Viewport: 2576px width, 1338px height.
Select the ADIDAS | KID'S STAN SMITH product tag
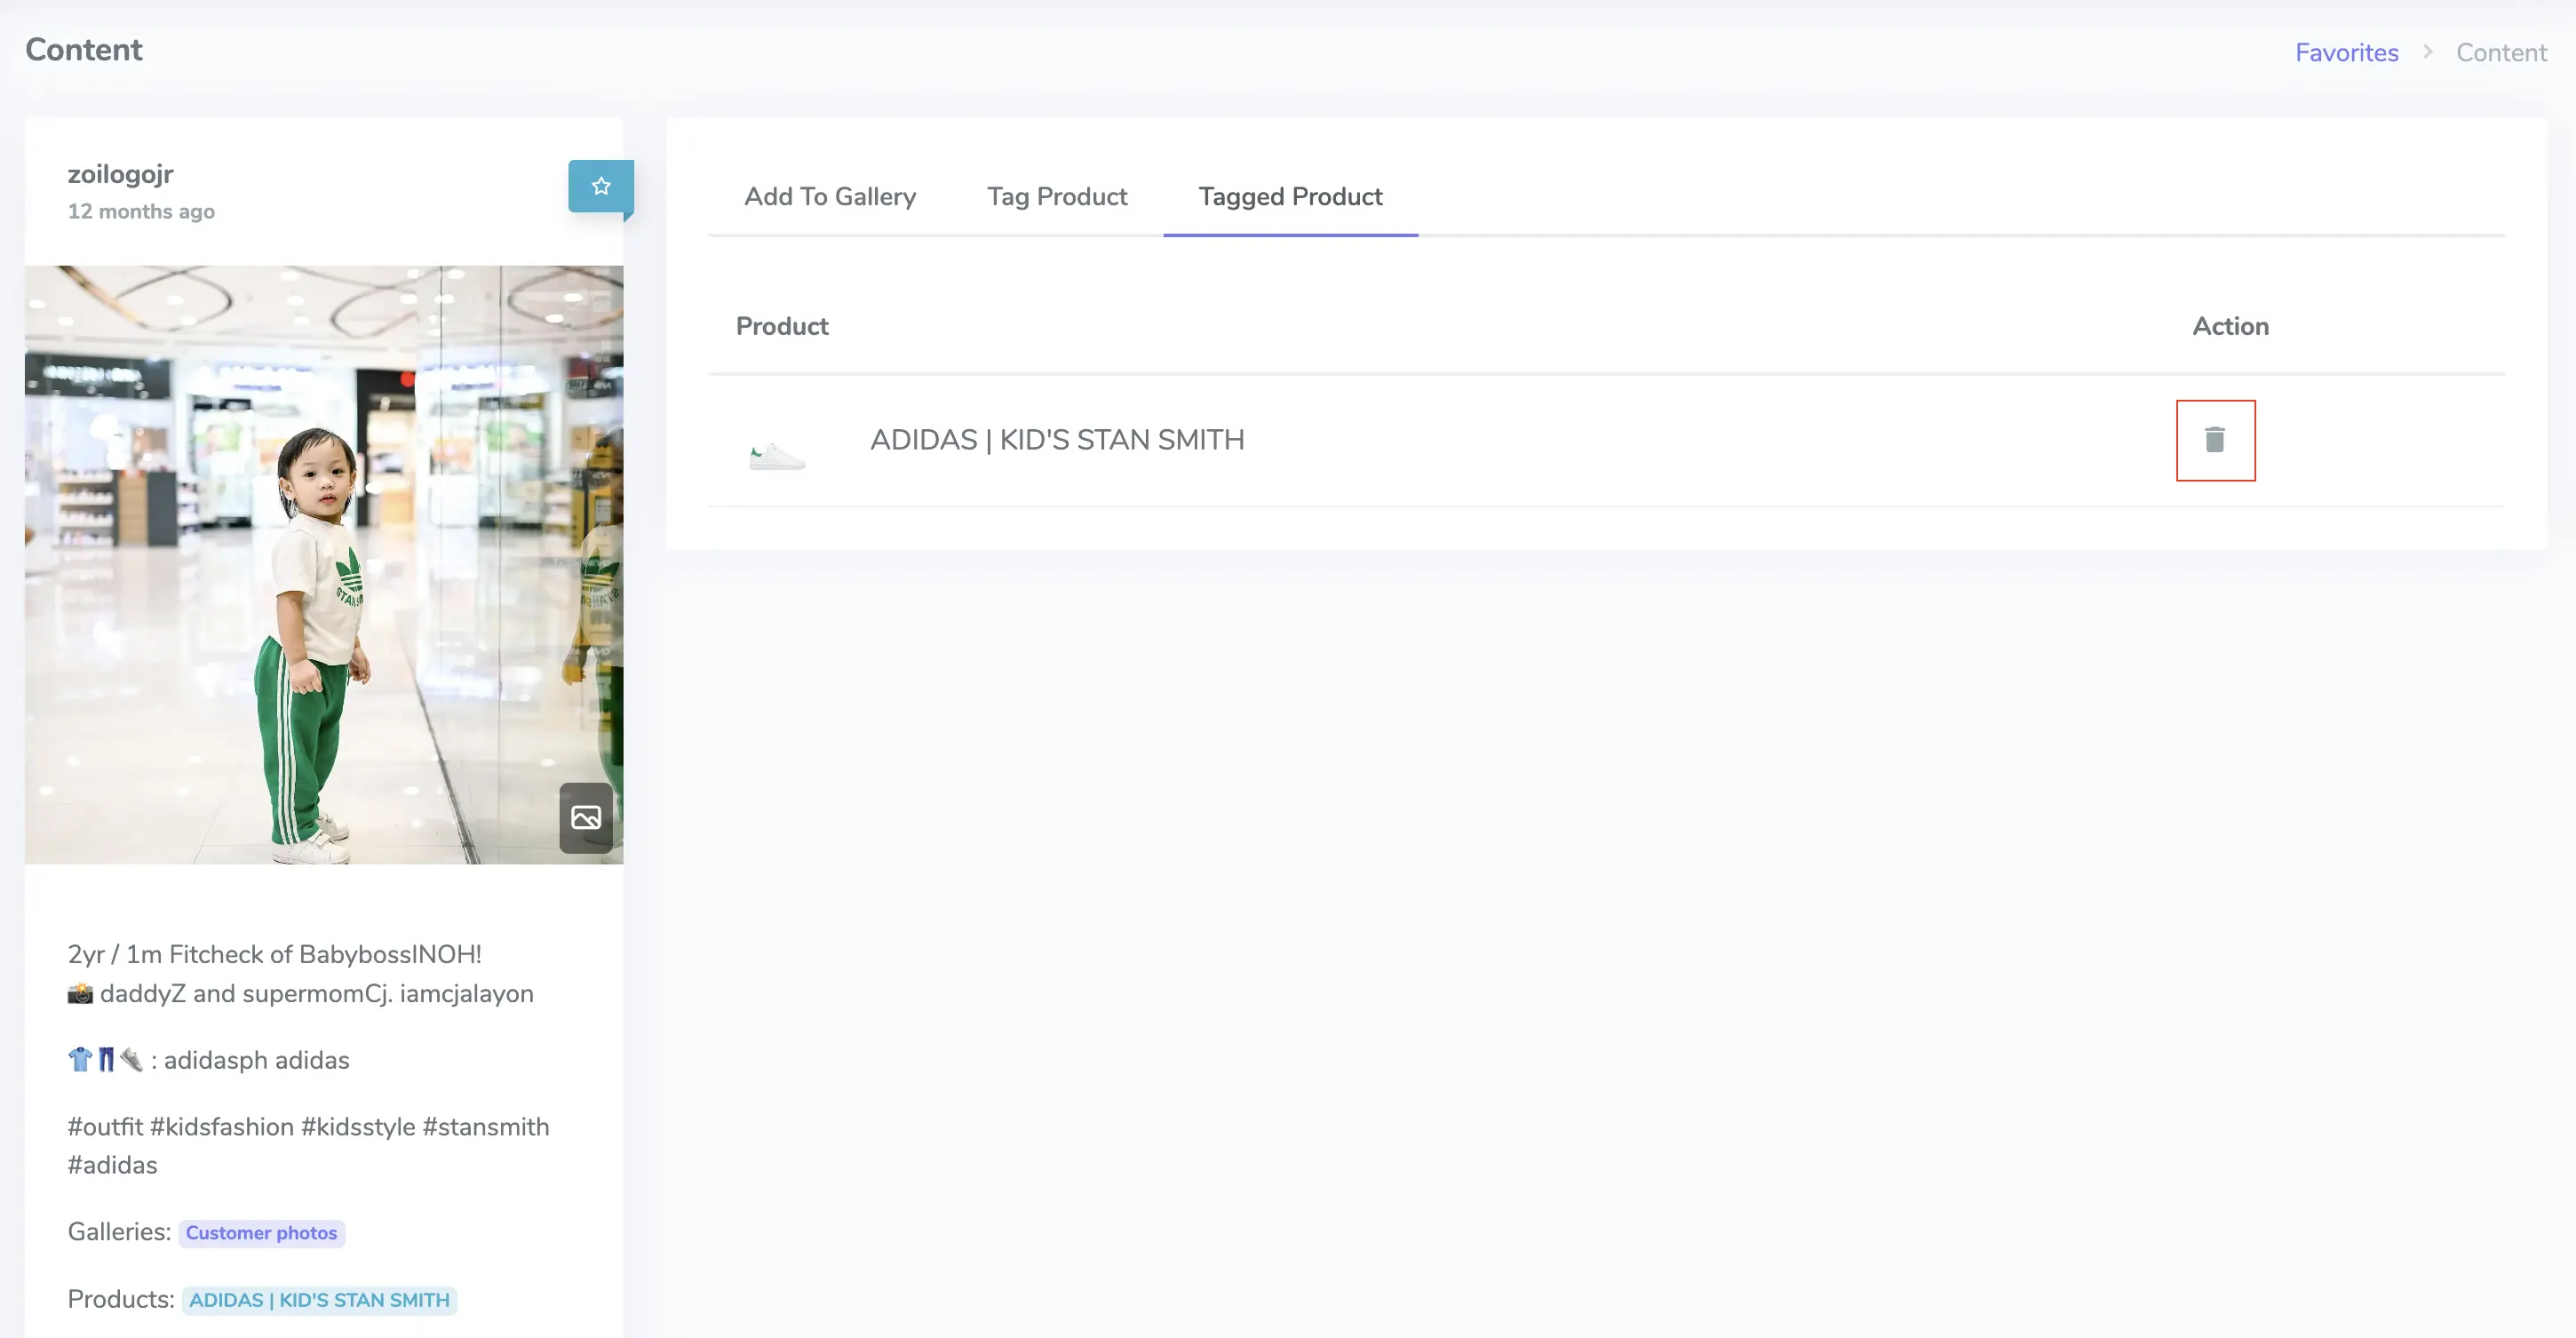coord(318,1300)
